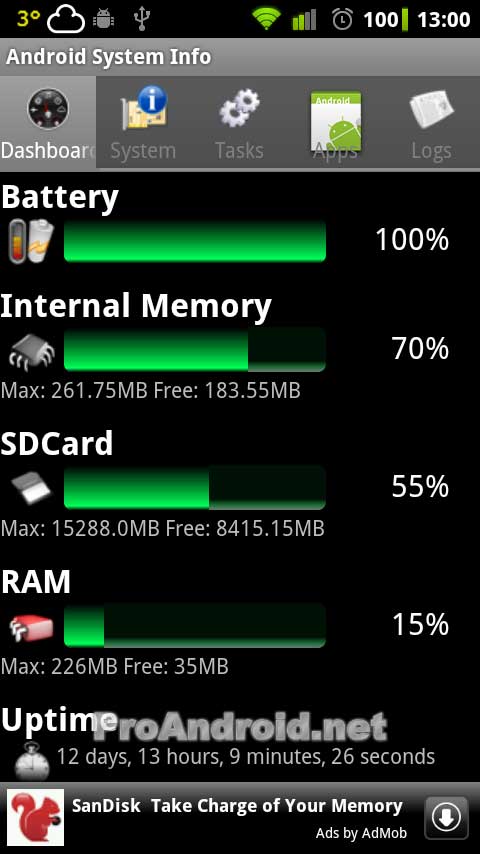The width and height of the screenshot is (480, 854).
Task: Tap the stopwatch icon under Uptime
Action: pyautogui.click(x=32, y=760)
